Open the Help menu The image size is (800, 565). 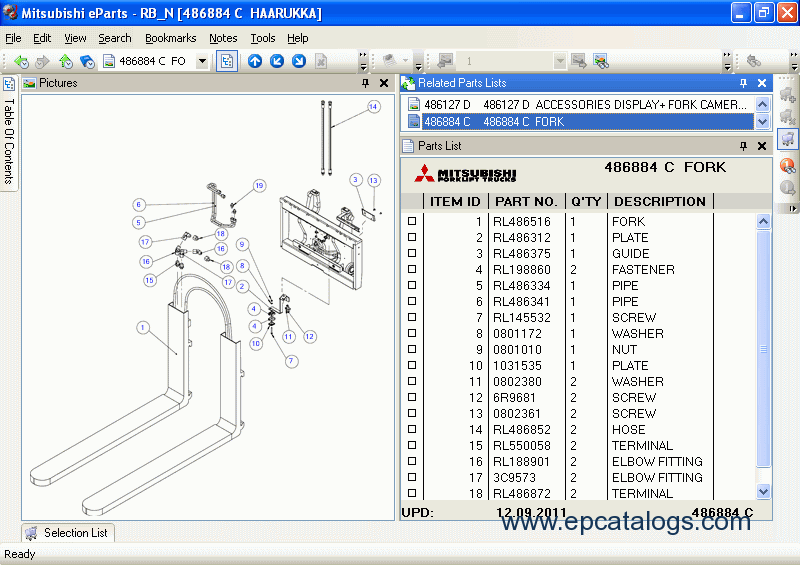(x=297, y=38)
